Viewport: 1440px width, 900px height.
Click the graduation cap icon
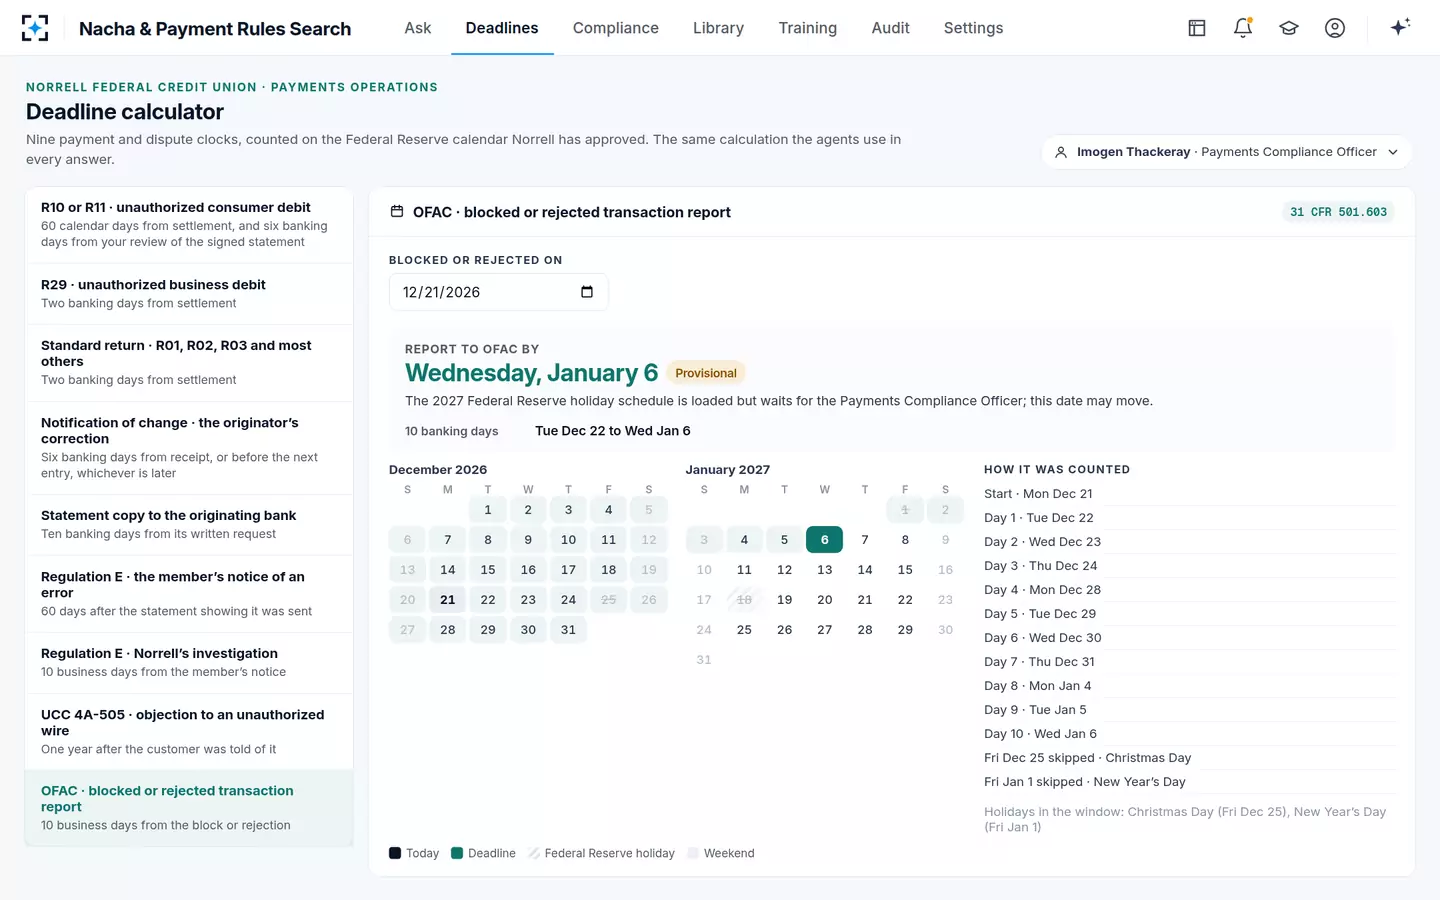(1289, 28)
